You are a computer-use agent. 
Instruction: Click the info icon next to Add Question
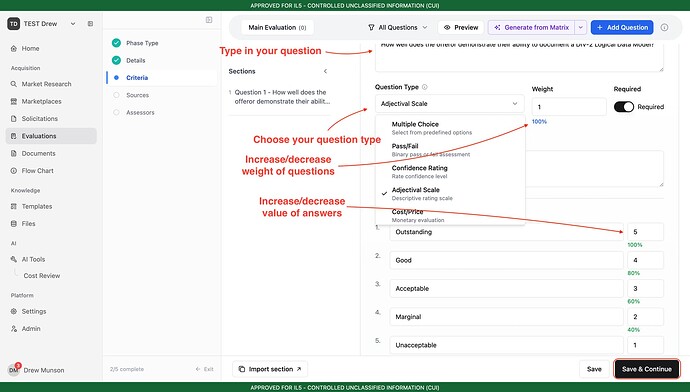(x=664, y=27)
